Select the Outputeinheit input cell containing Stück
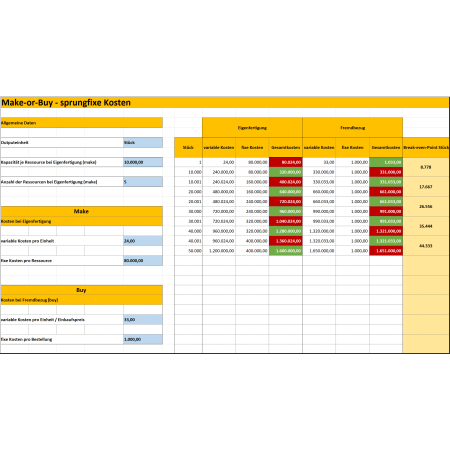The image size is (450, 450). (x=143, y=142)
